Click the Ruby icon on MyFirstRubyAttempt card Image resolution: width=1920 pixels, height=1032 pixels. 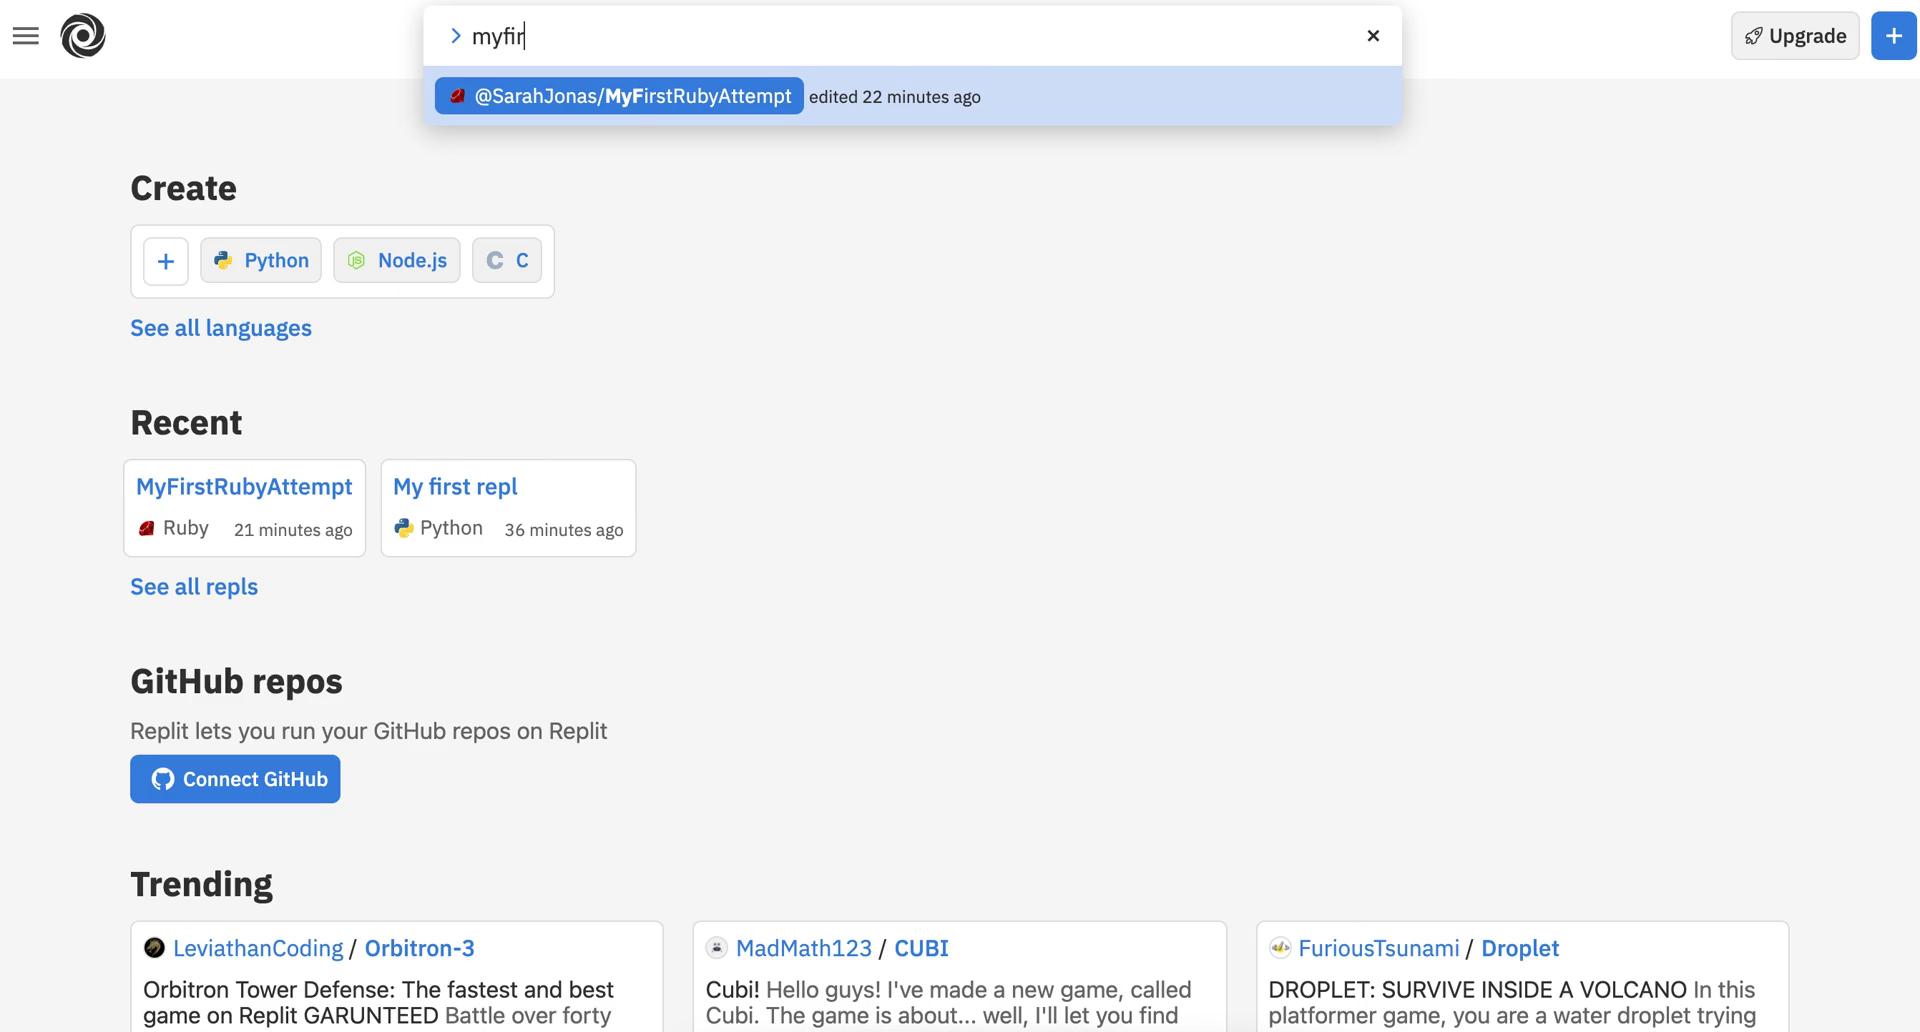click(146, 528)
